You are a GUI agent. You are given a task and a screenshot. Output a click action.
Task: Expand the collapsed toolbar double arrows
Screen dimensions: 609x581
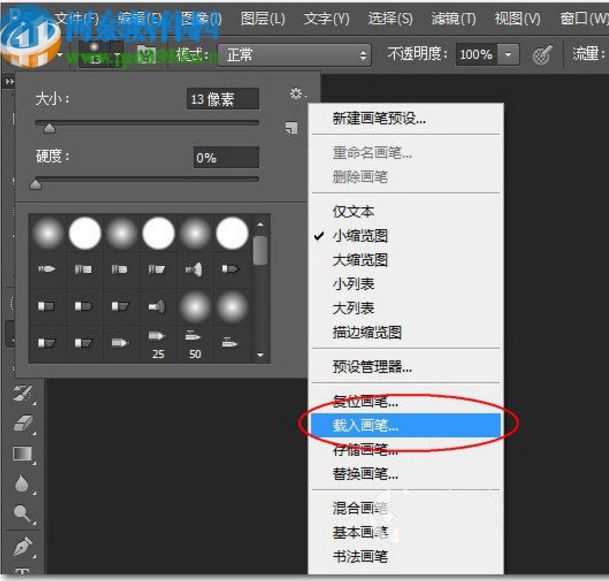click(9, 82)
